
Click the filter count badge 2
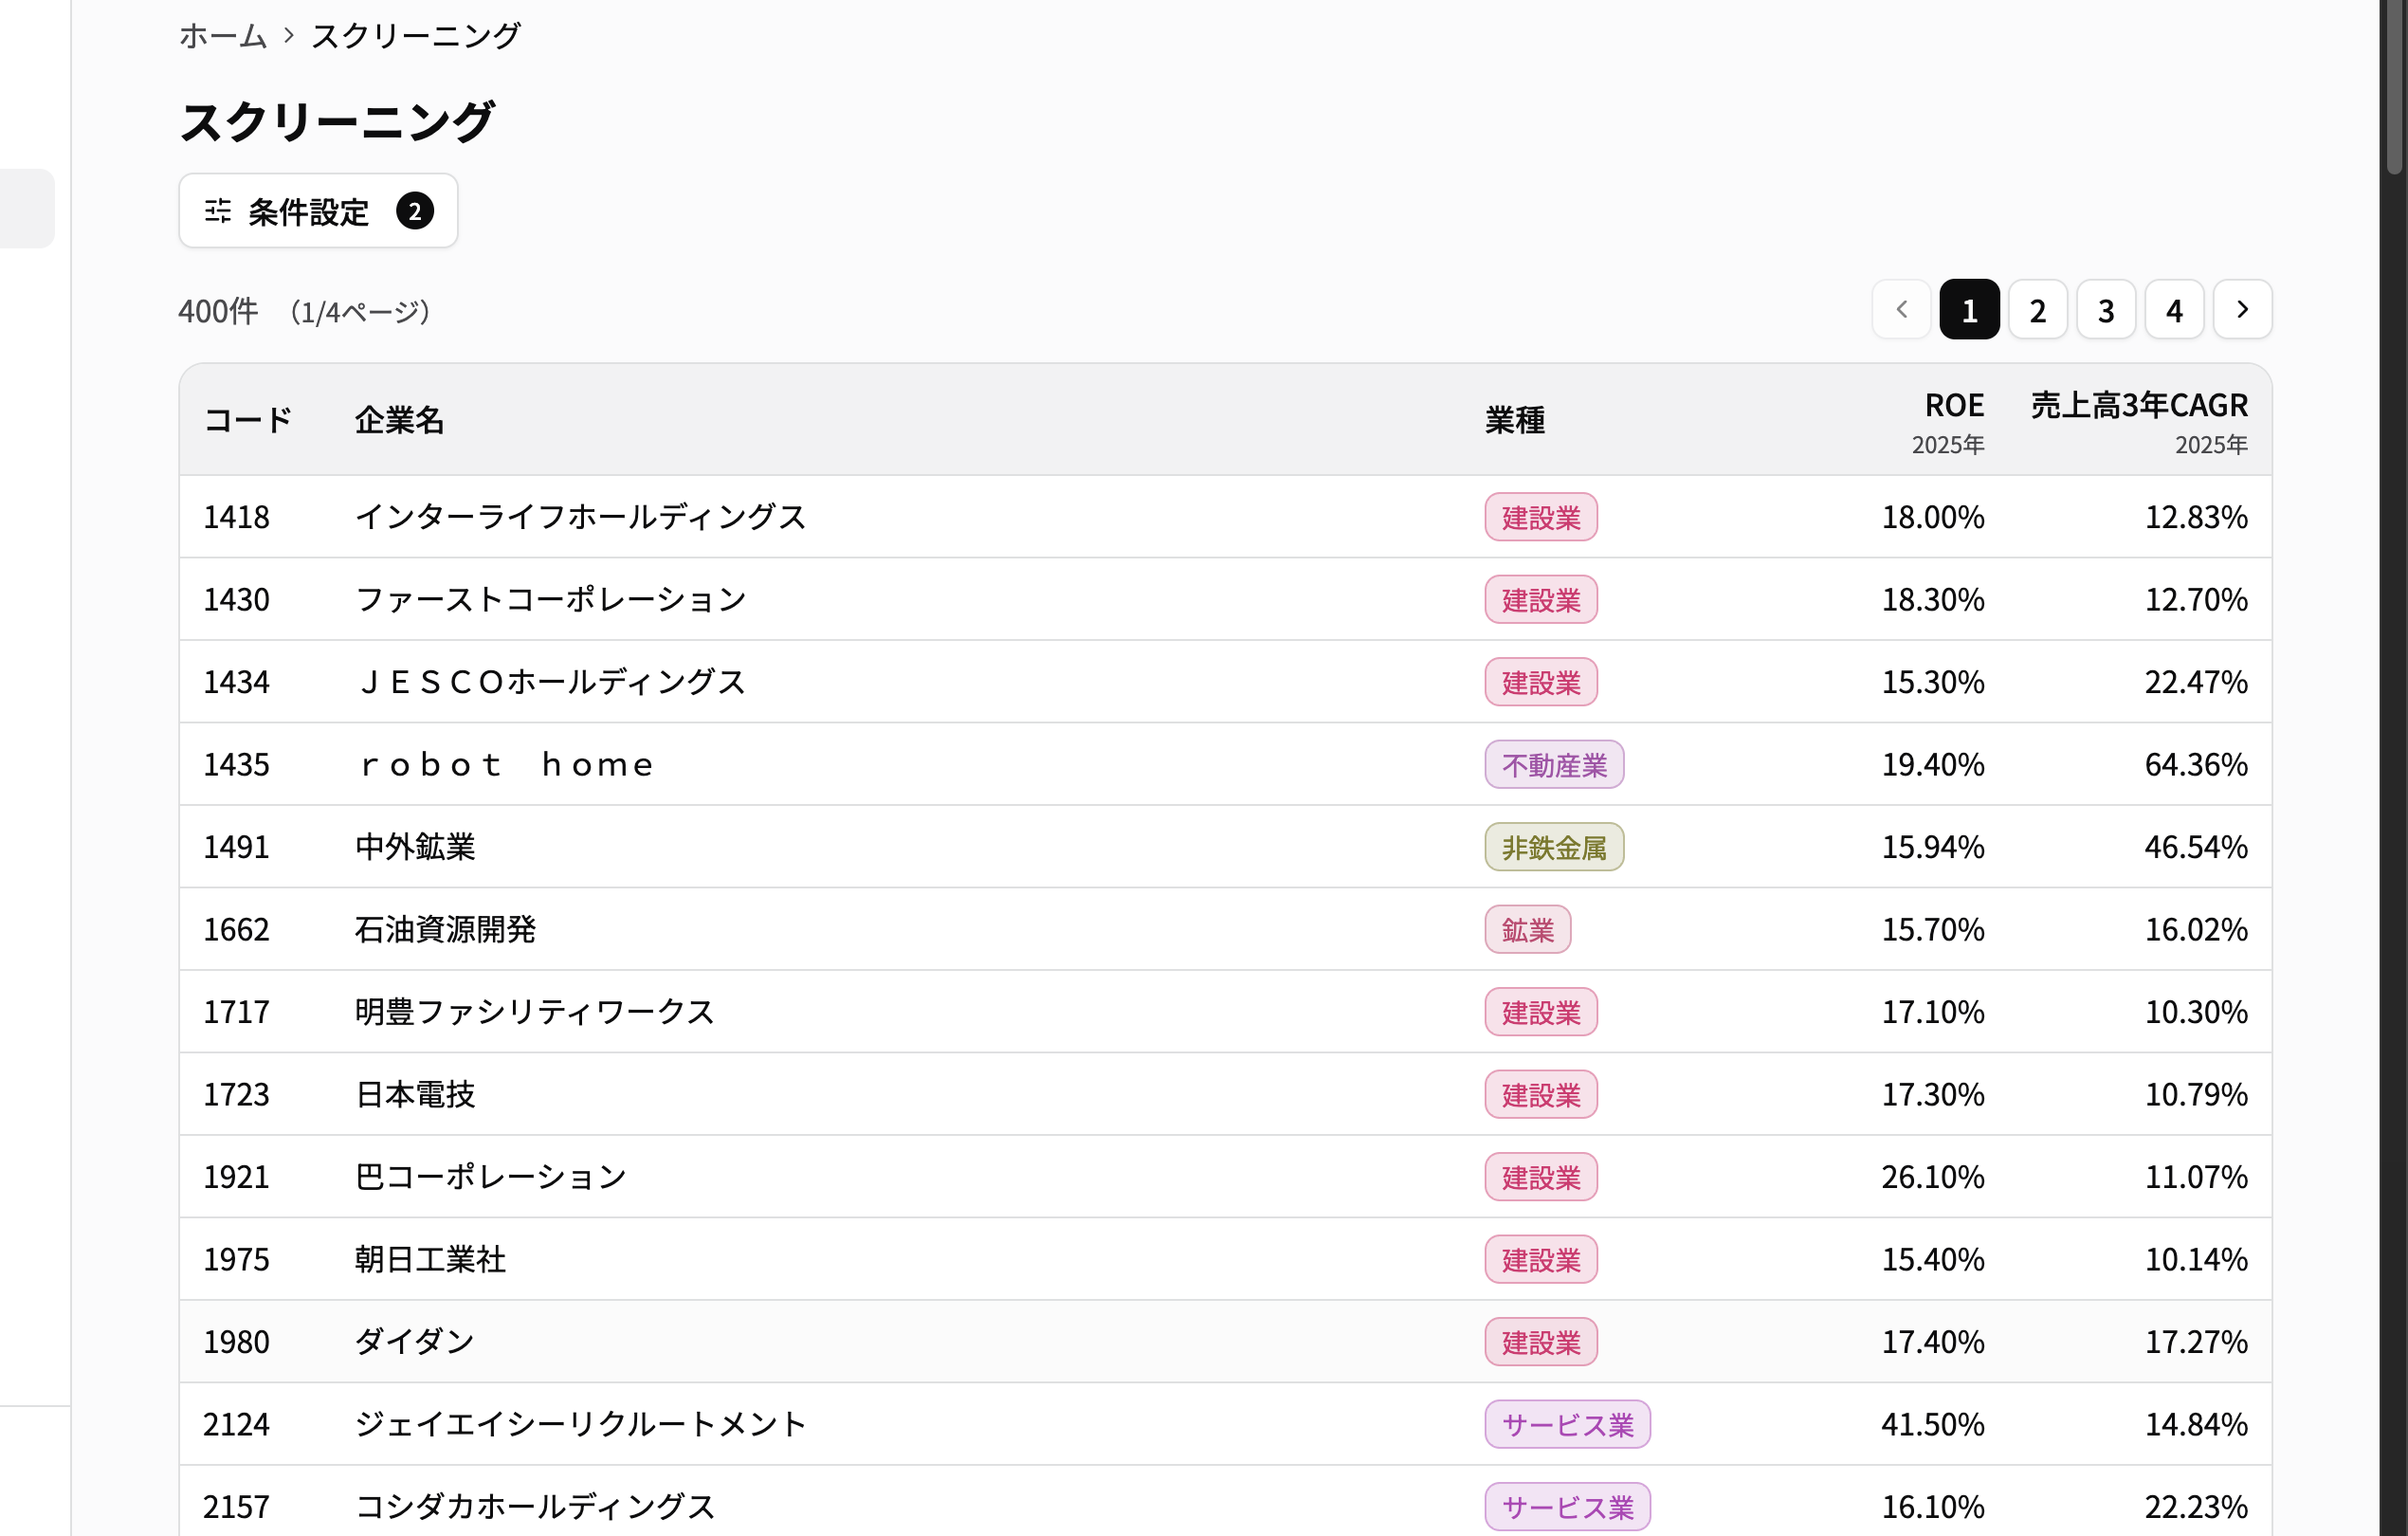coord(414,211)
